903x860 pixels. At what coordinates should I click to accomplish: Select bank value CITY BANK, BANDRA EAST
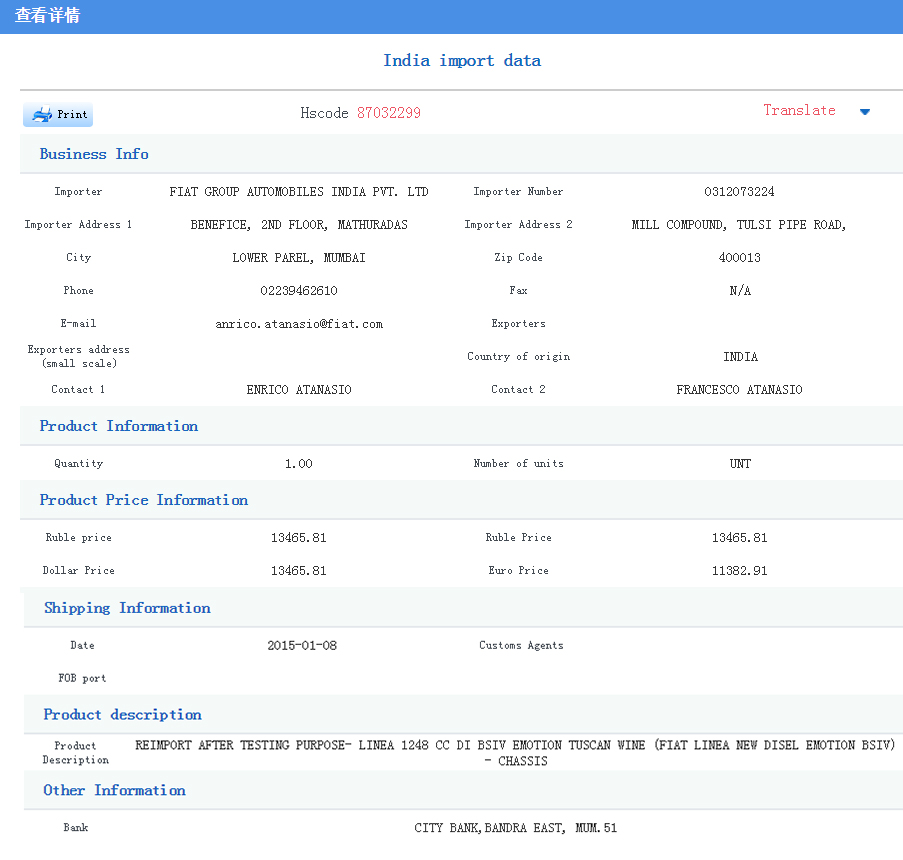(x=515, y=828)
